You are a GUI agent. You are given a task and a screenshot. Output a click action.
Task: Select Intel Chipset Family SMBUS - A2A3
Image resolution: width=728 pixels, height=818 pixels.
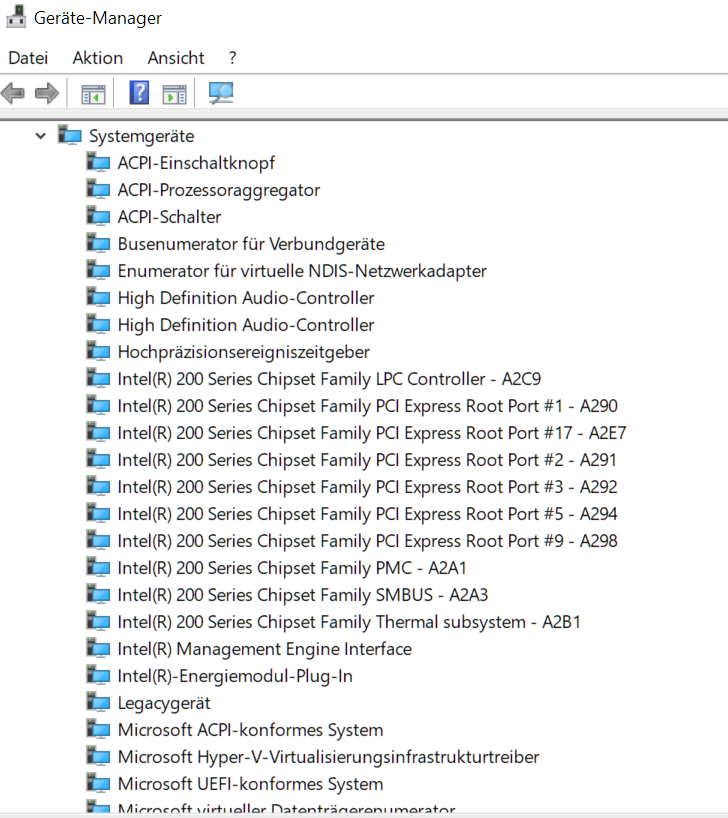coord(303,595)
